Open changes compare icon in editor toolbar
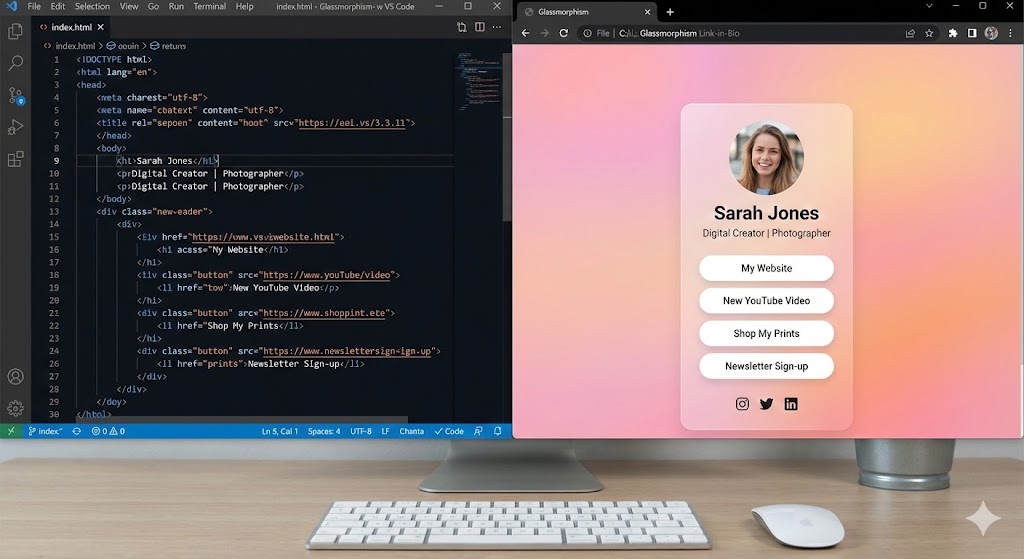The height and width of the screenshot is (559, 1024). pos(462,27)
